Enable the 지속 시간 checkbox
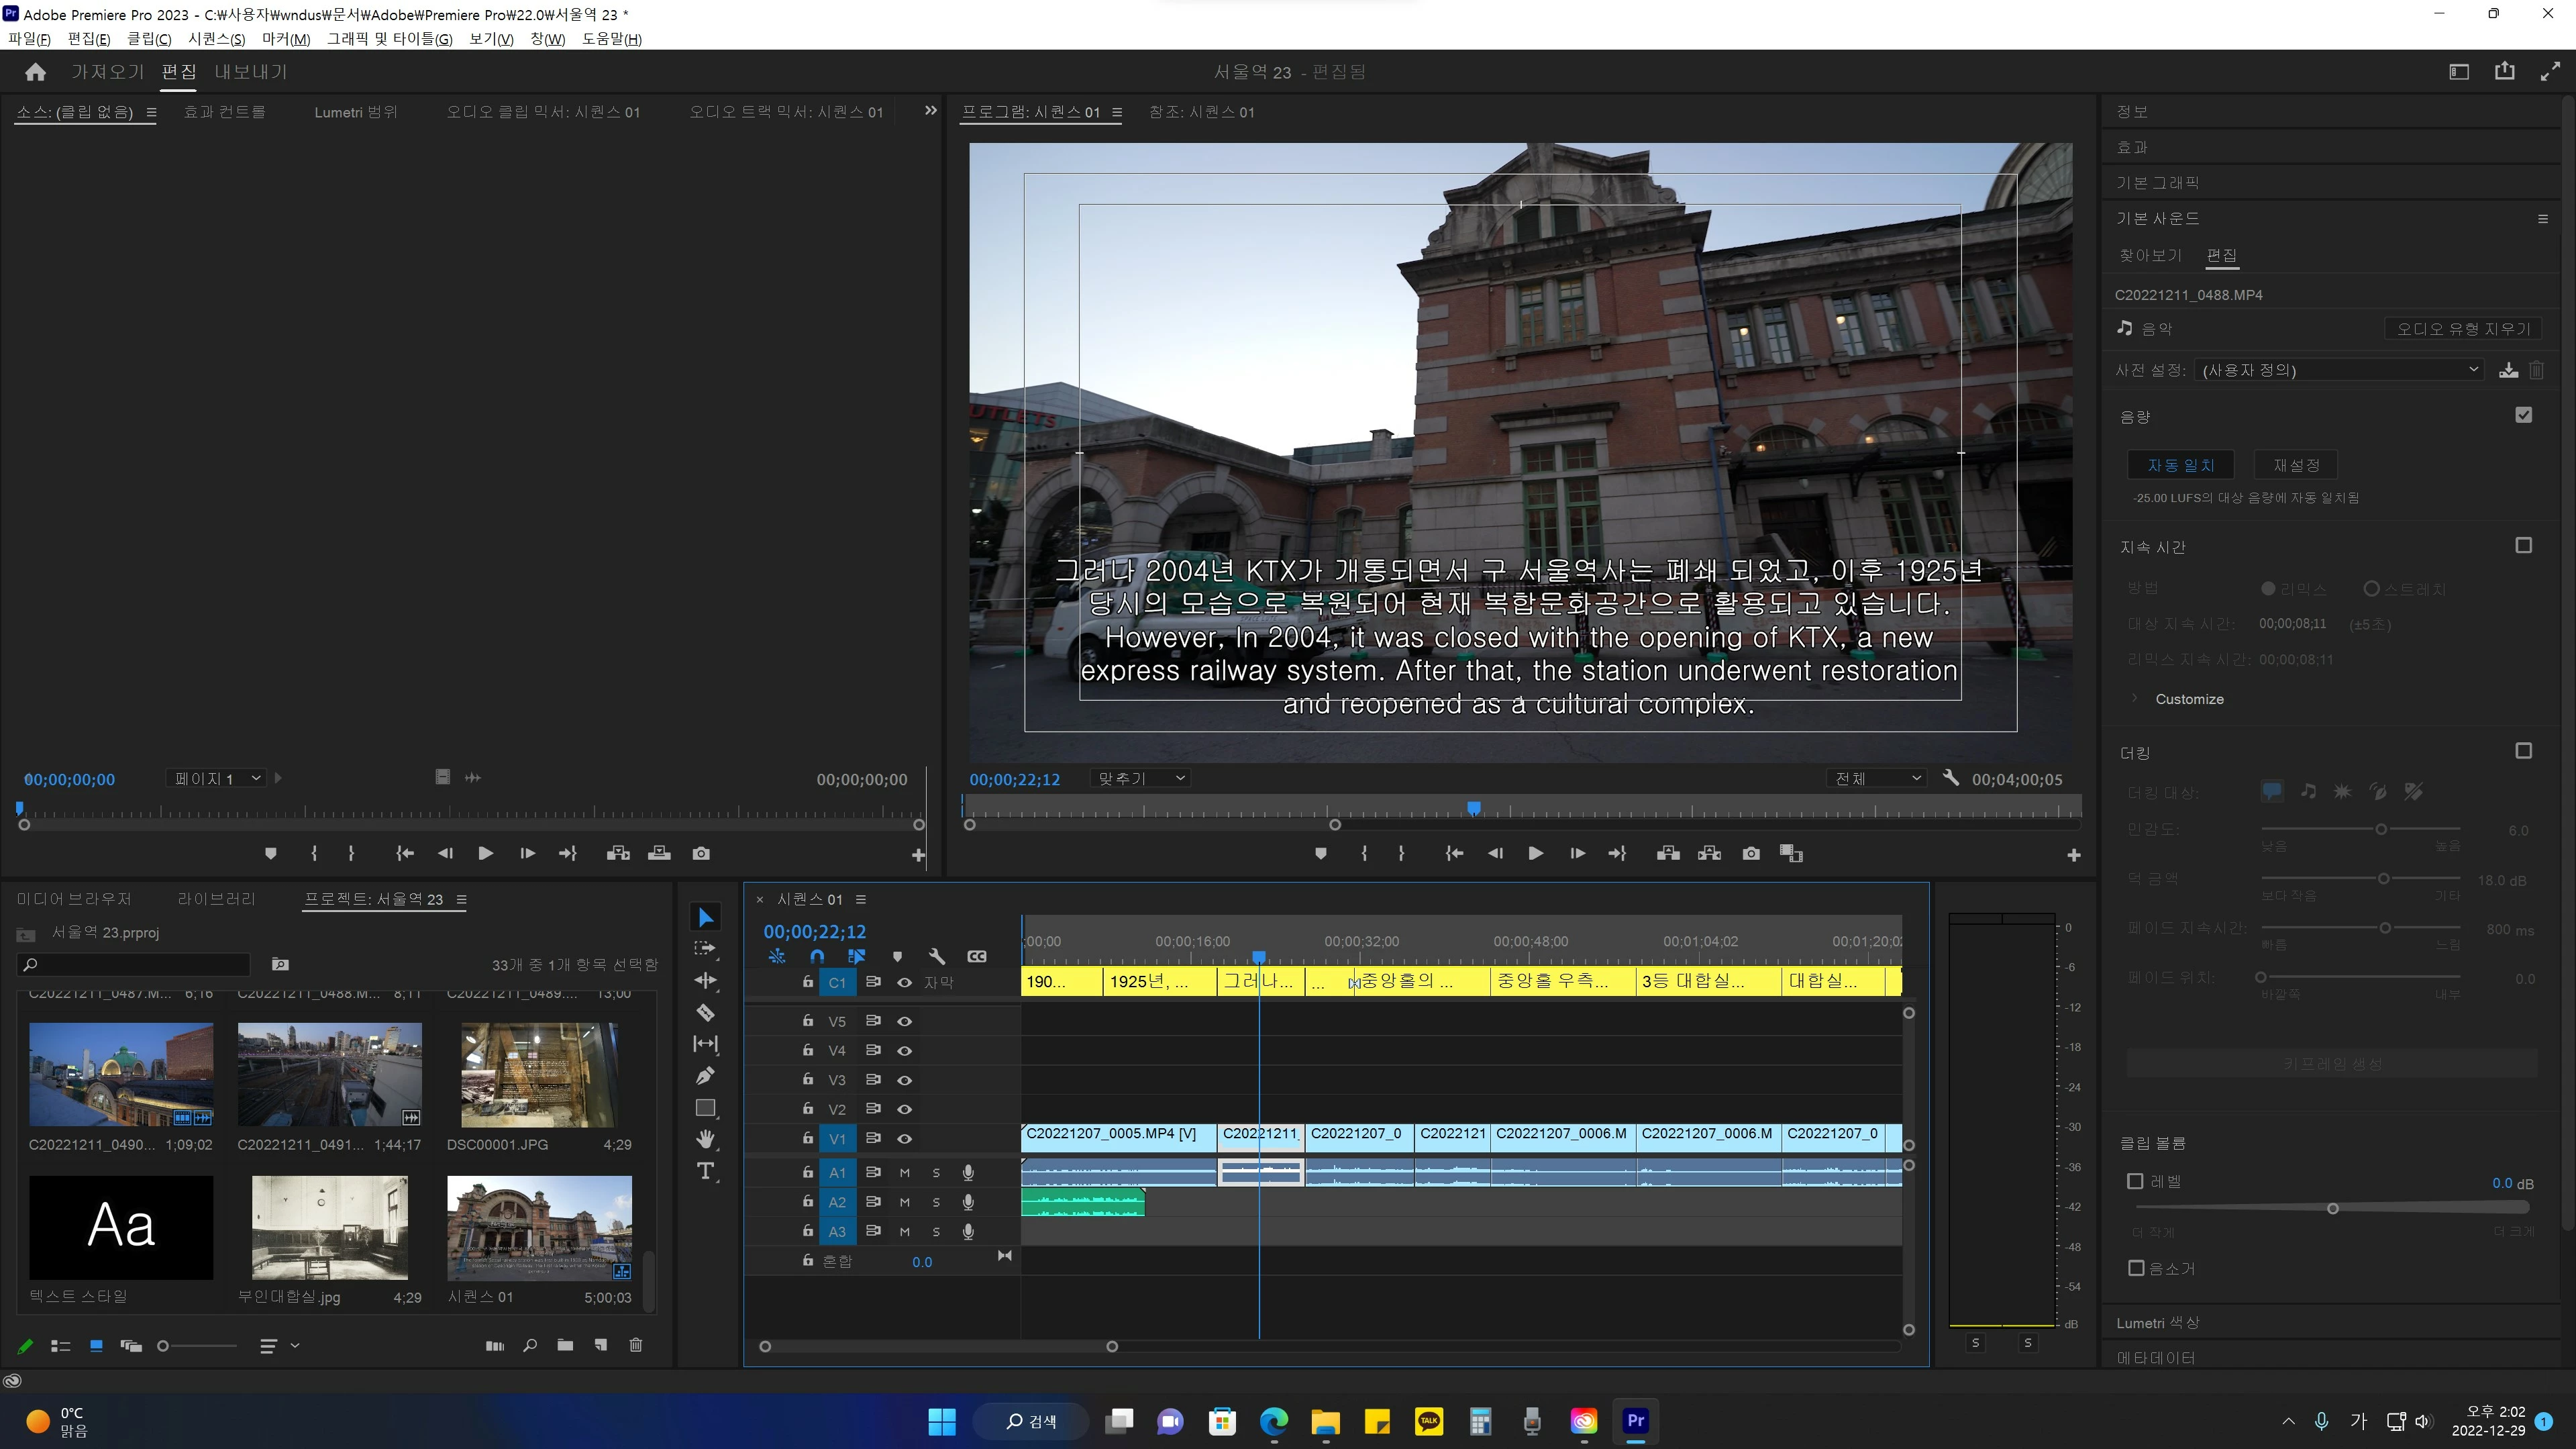This screenshot has width=2576, height=1449. (x=2523, y=545)
